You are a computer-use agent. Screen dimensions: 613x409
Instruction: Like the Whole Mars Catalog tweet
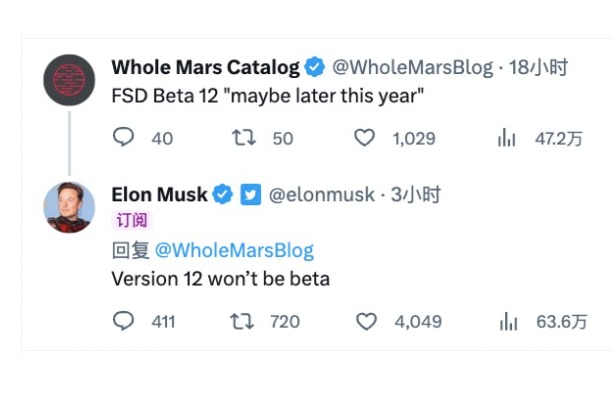(366, 138)
